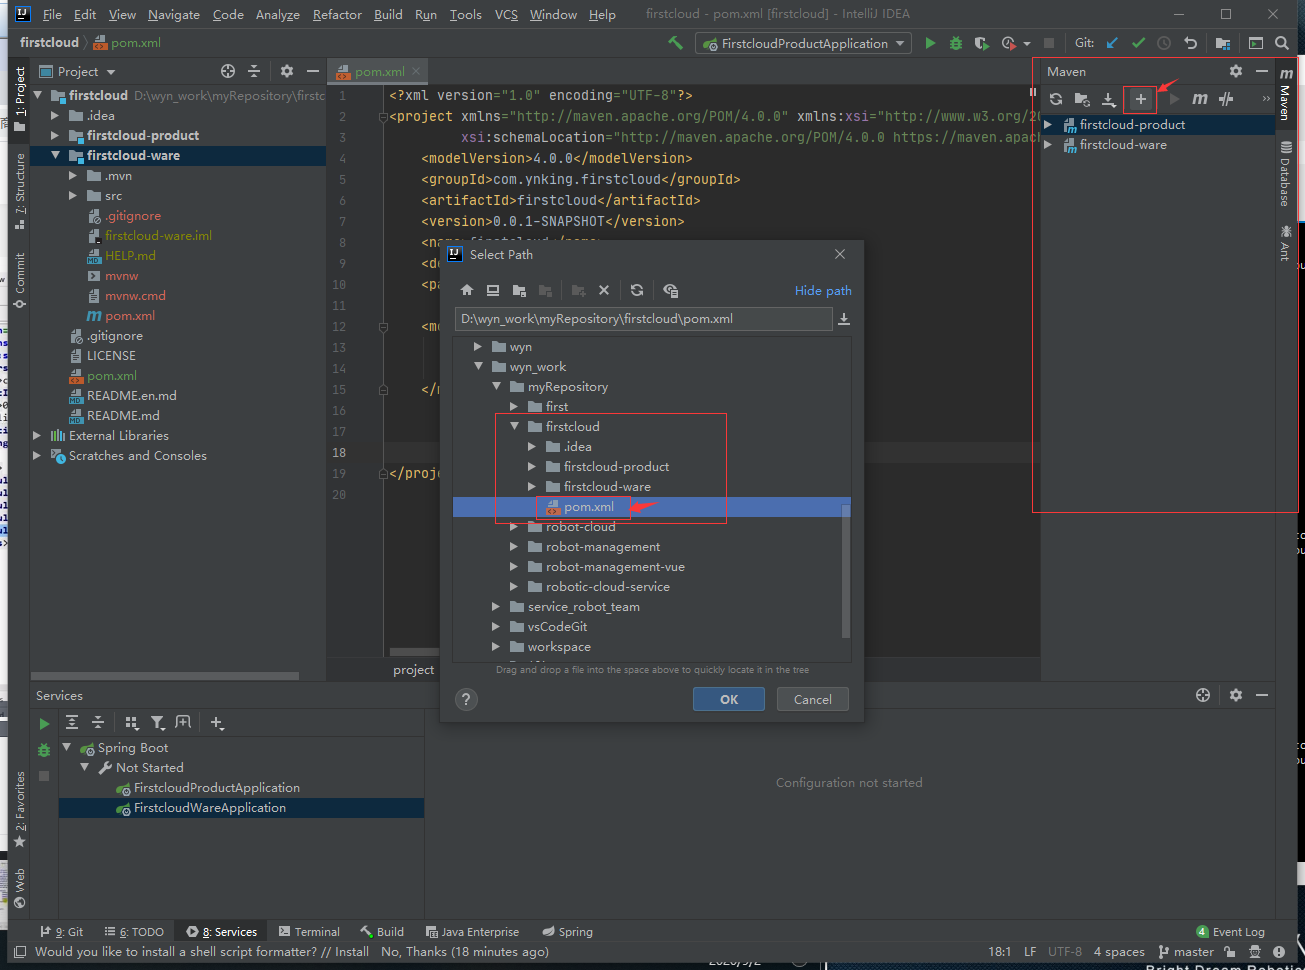Click the Git Commit checkmark icon
This screenshot has width=1305, height=970.
[1138, 43]
